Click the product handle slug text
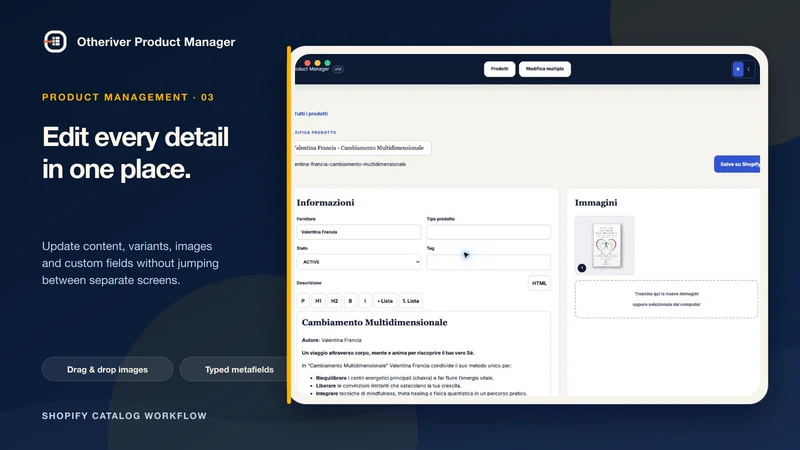This screenshot has height=450, width=800. (x=351, y=164)
